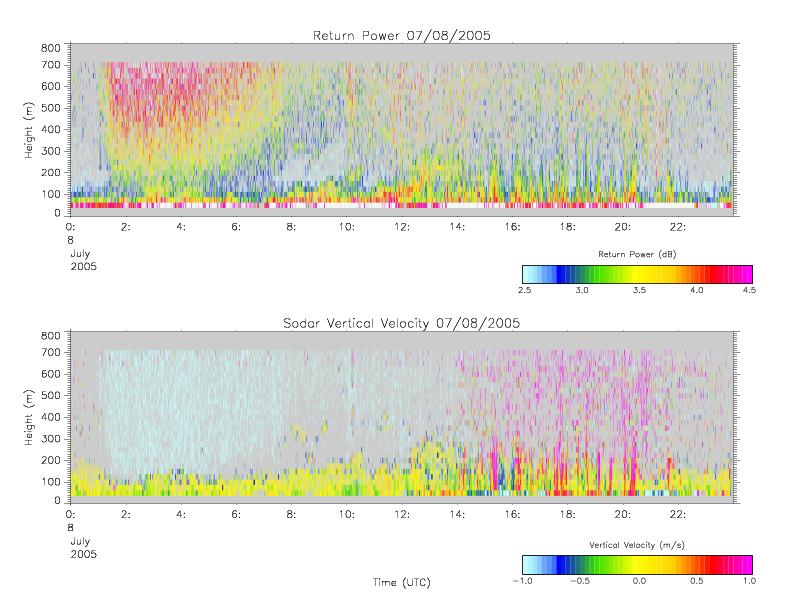This screenshot has width=791, height=611.
Task: Click the 100 height tick of Return Power plot
Action: 50,194
